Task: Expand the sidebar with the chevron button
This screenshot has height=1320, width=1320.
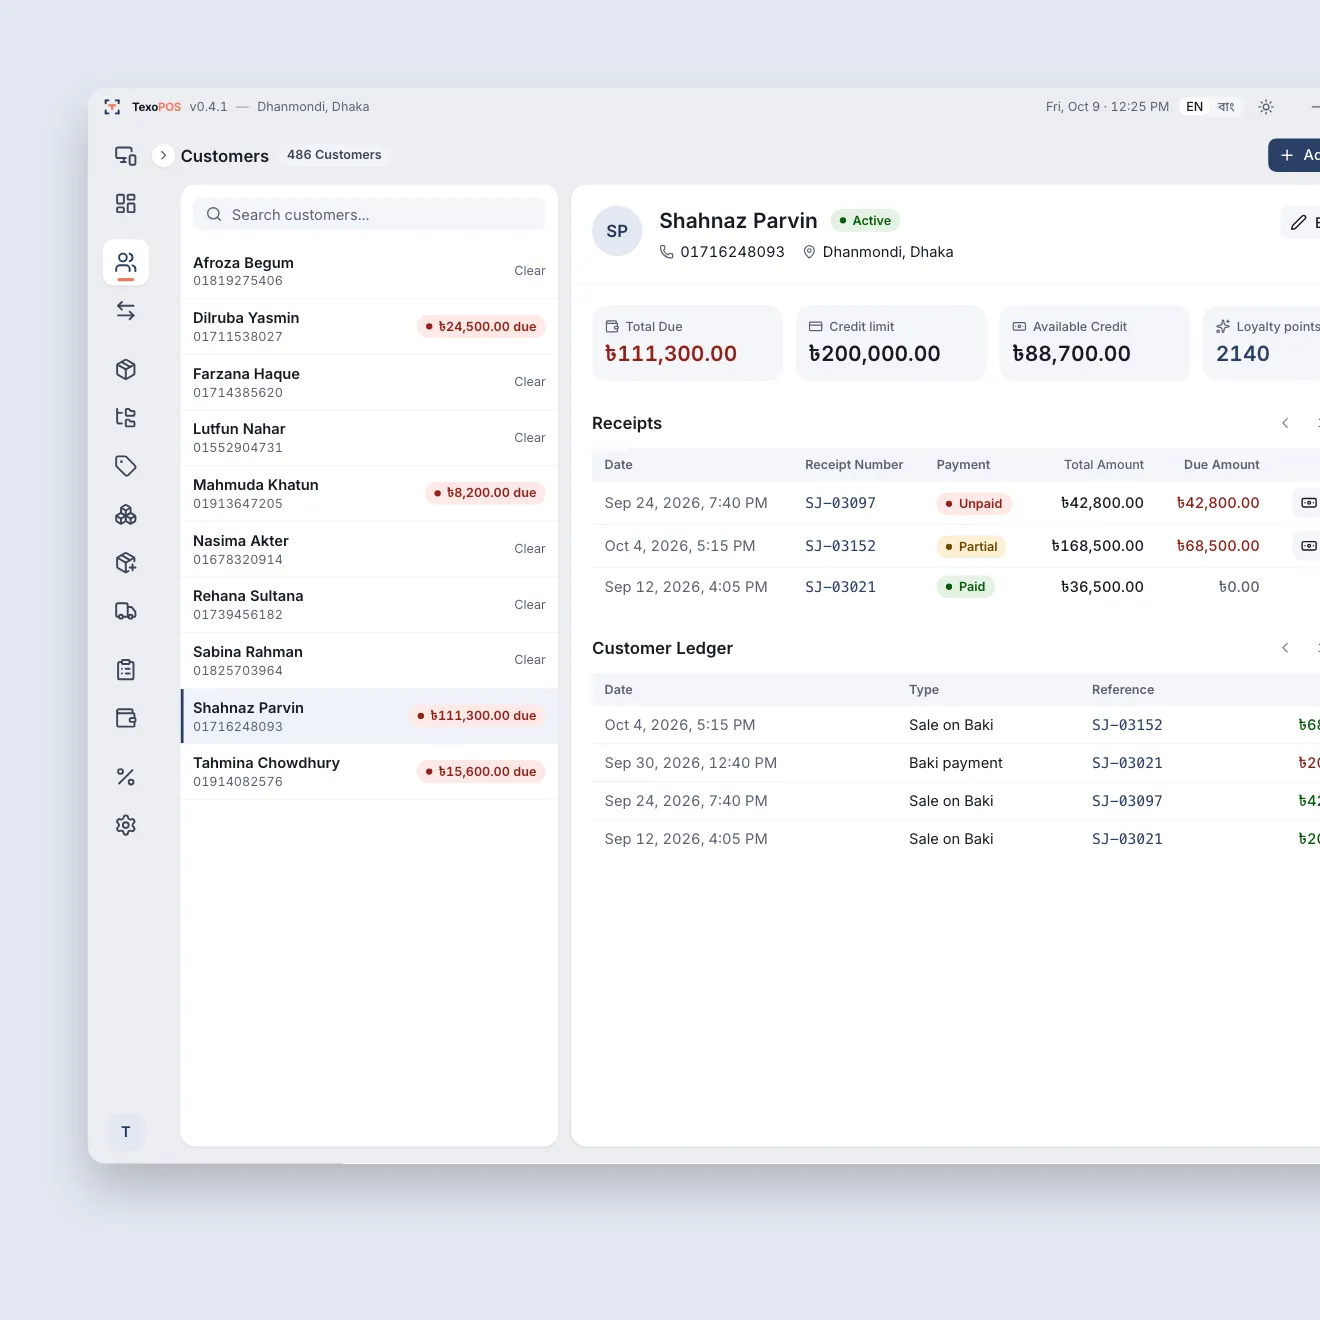Action: tap(163, 156)
